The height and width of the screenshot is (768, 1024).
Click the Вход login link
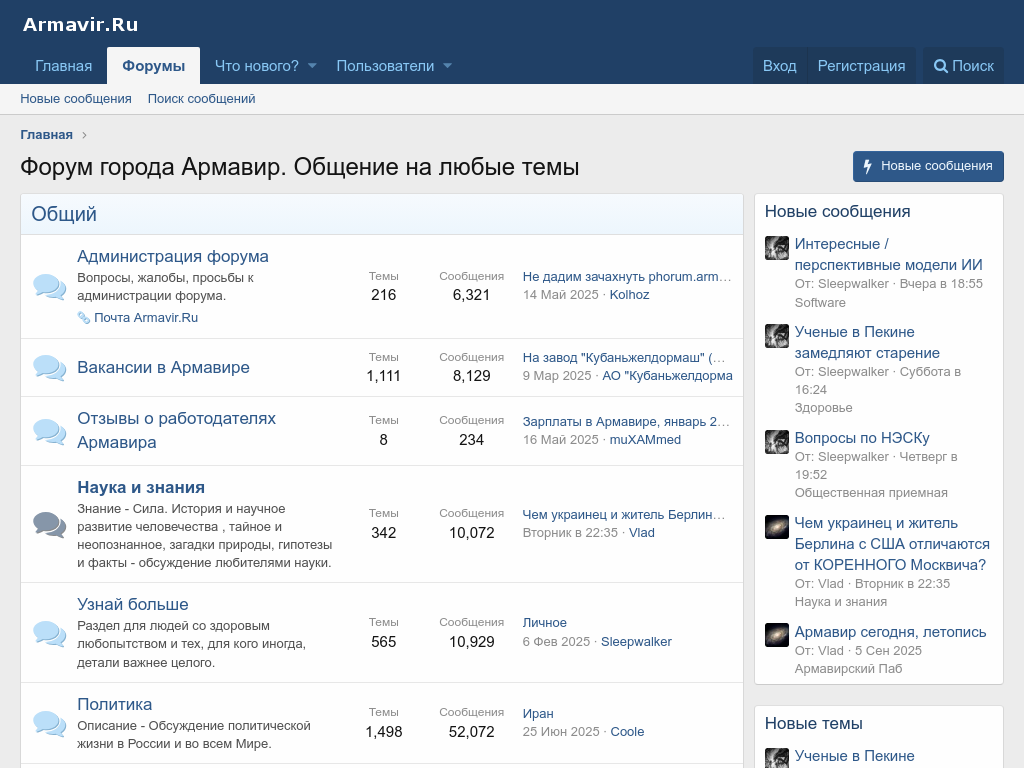point(779,66)
